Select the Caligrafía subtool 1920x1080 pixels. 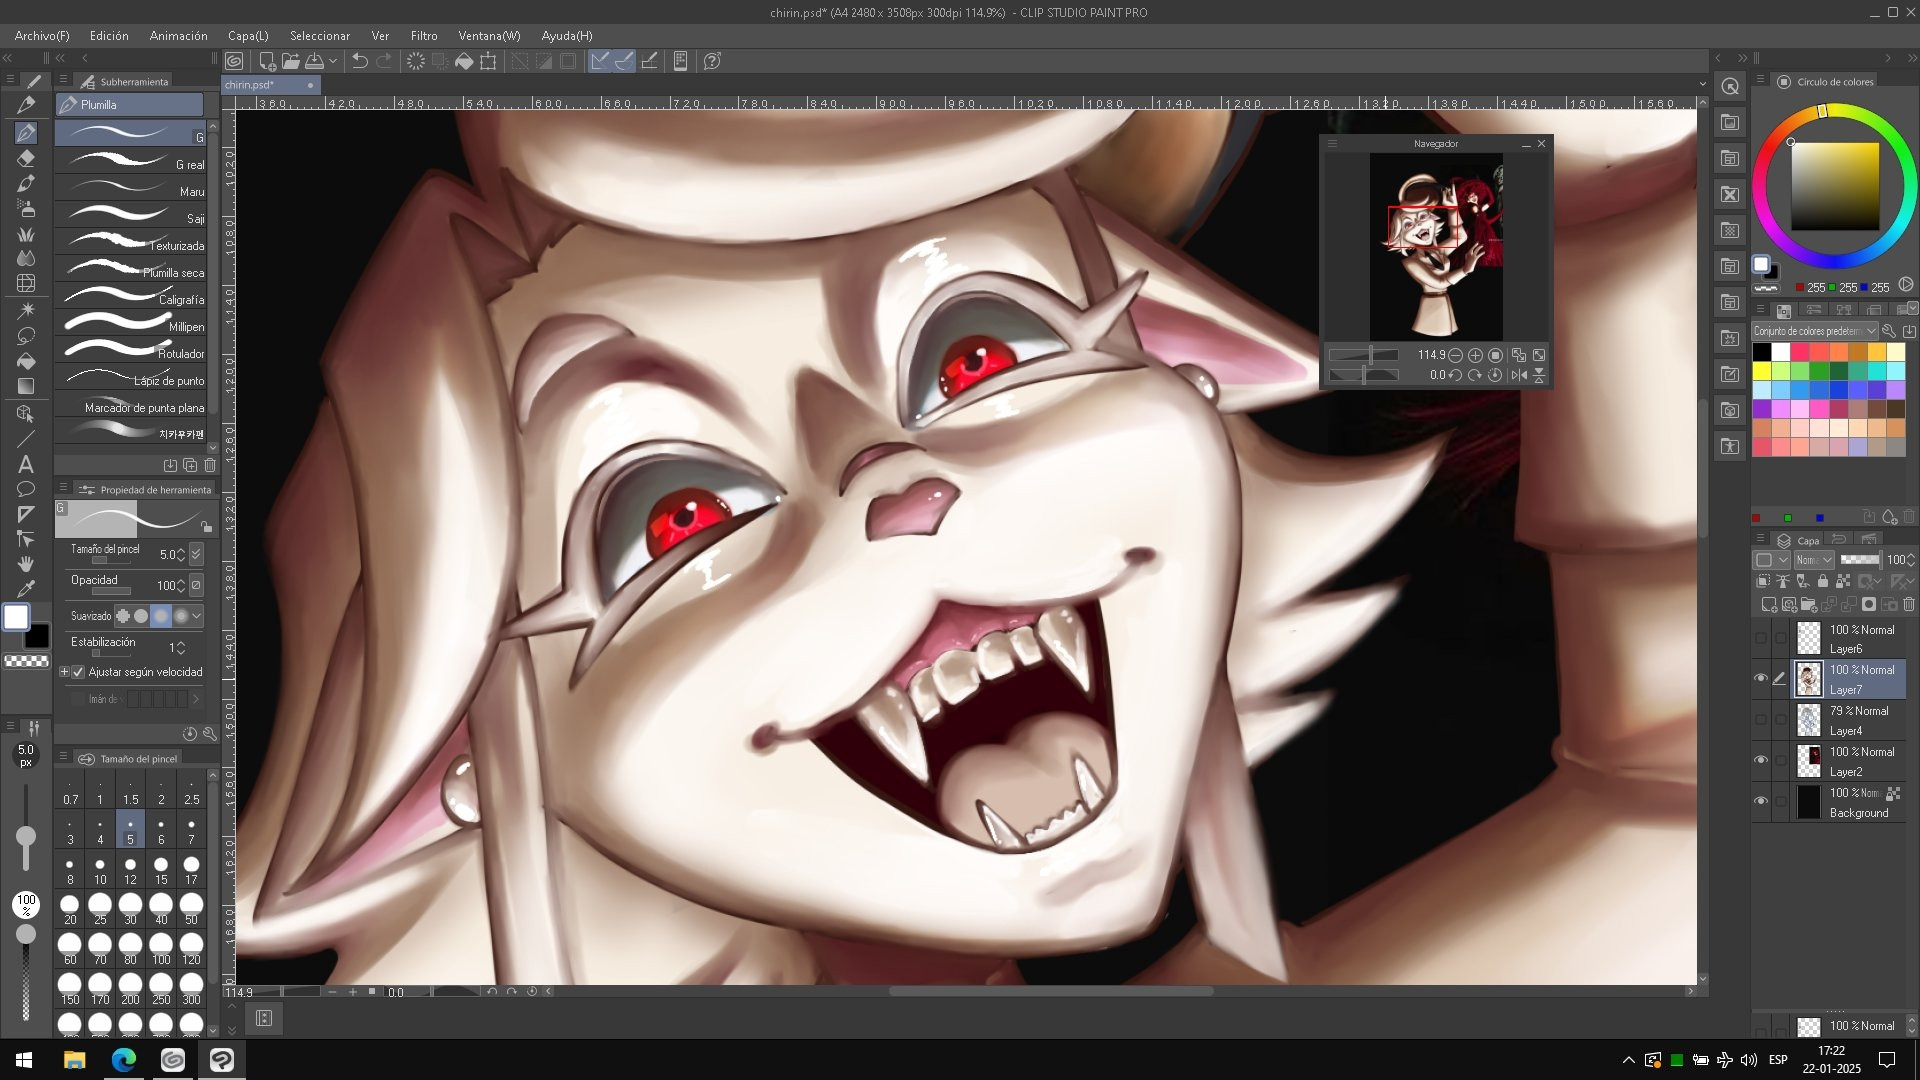pyautogui.click(x=131, y=296)
